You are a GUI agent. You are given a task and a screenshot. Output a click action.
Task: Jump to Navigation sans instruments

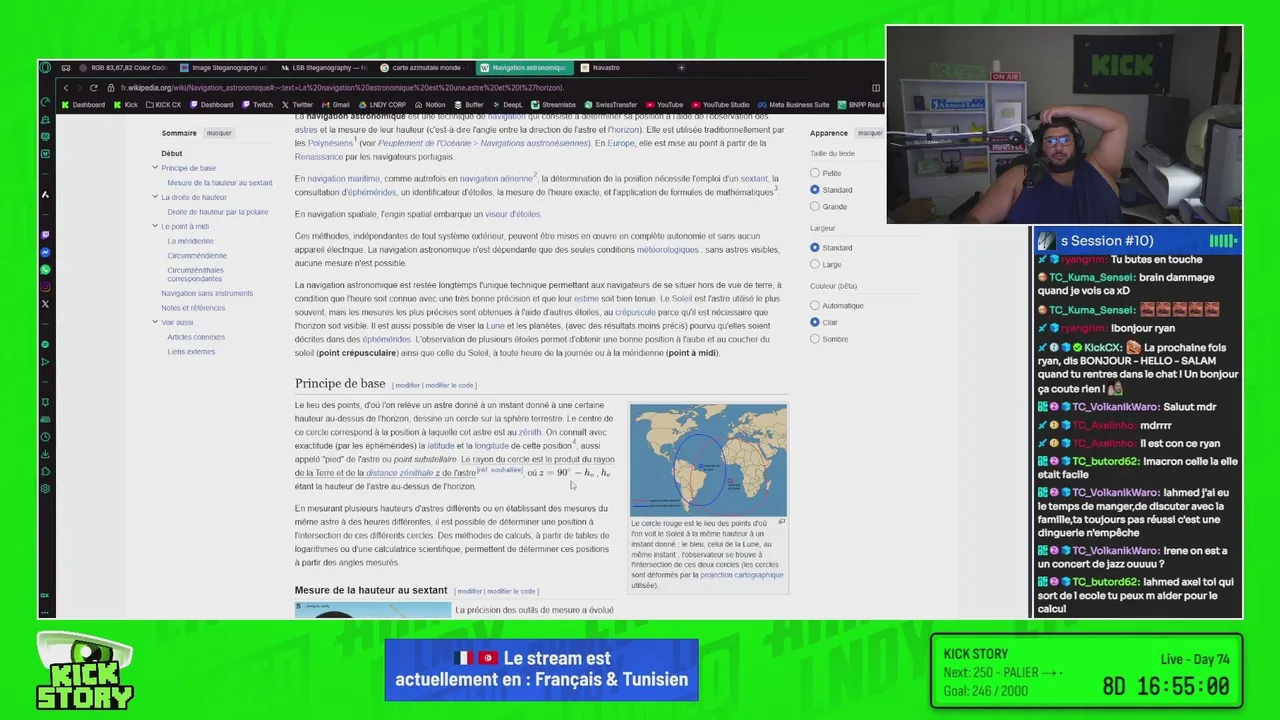click(207, 293)
